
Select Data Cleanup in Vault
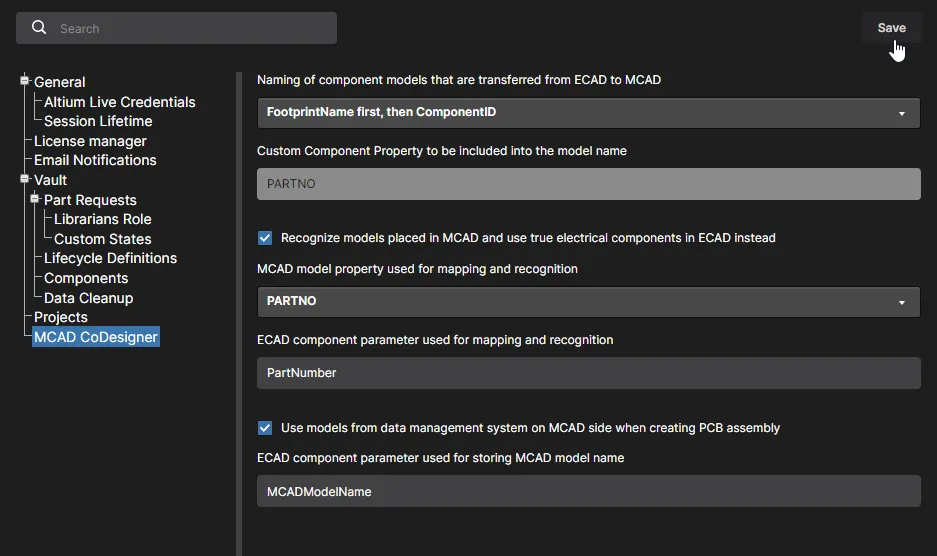88,298
